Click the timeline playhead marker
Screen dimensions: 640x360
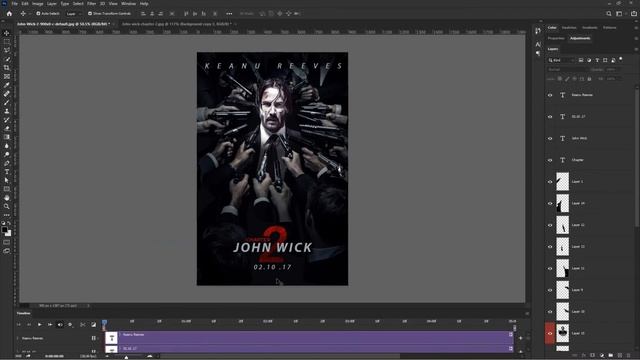coord(104,323)
